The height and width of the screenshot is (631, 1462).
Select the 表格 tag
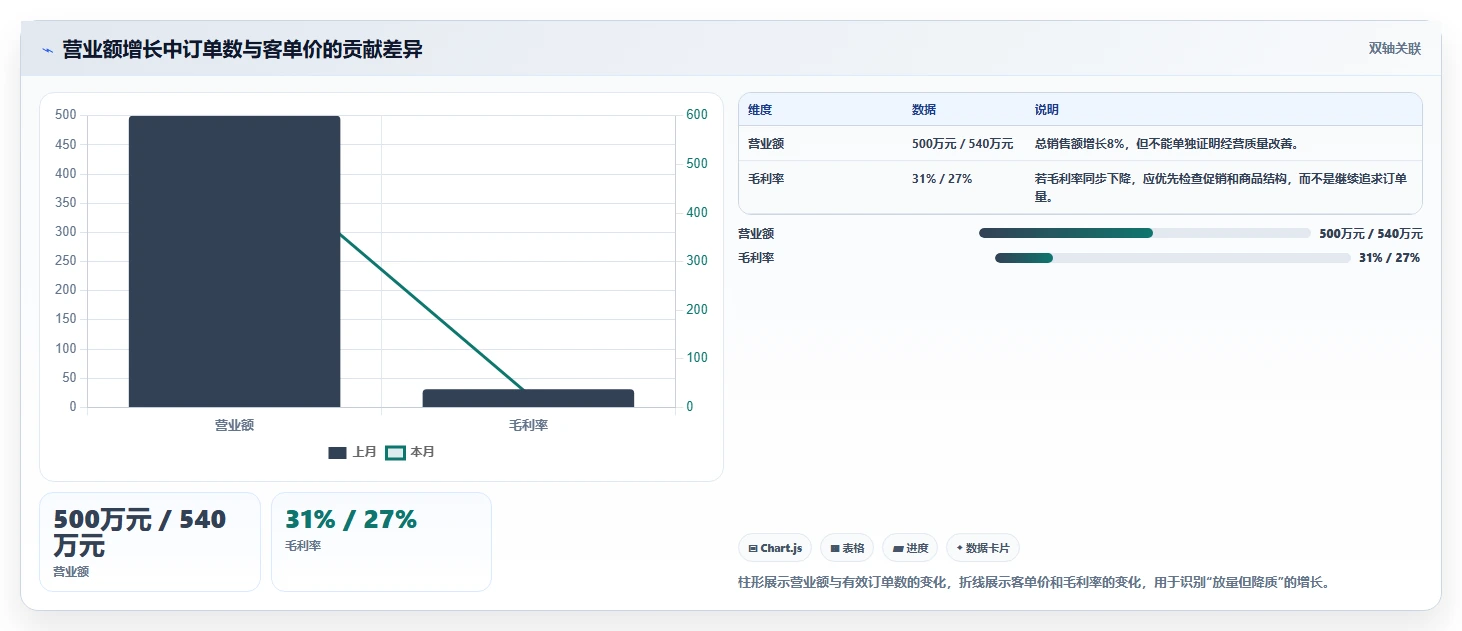pos(847,548)
